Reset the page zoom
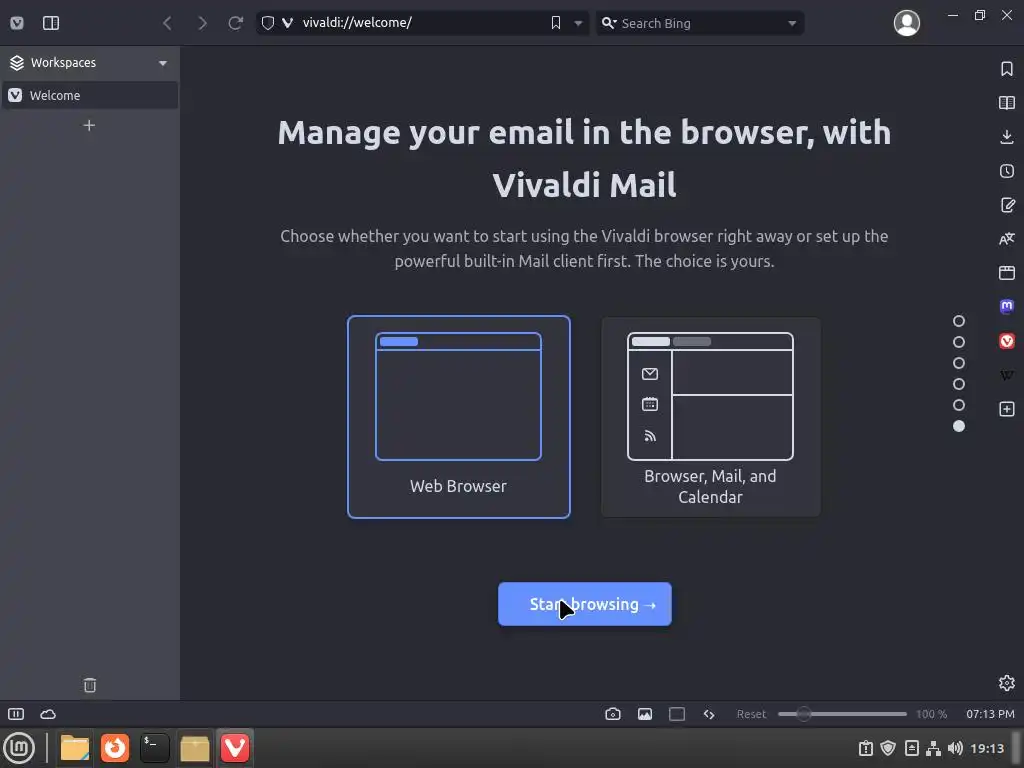 pos(751,714)
